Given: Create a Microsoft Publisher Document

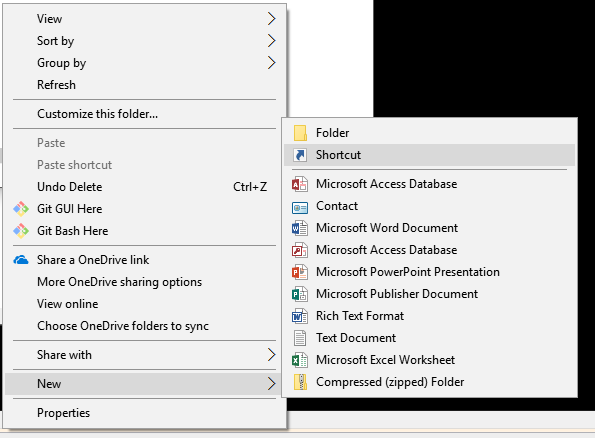Looking at the screenshot, I should tap(430, 294).
